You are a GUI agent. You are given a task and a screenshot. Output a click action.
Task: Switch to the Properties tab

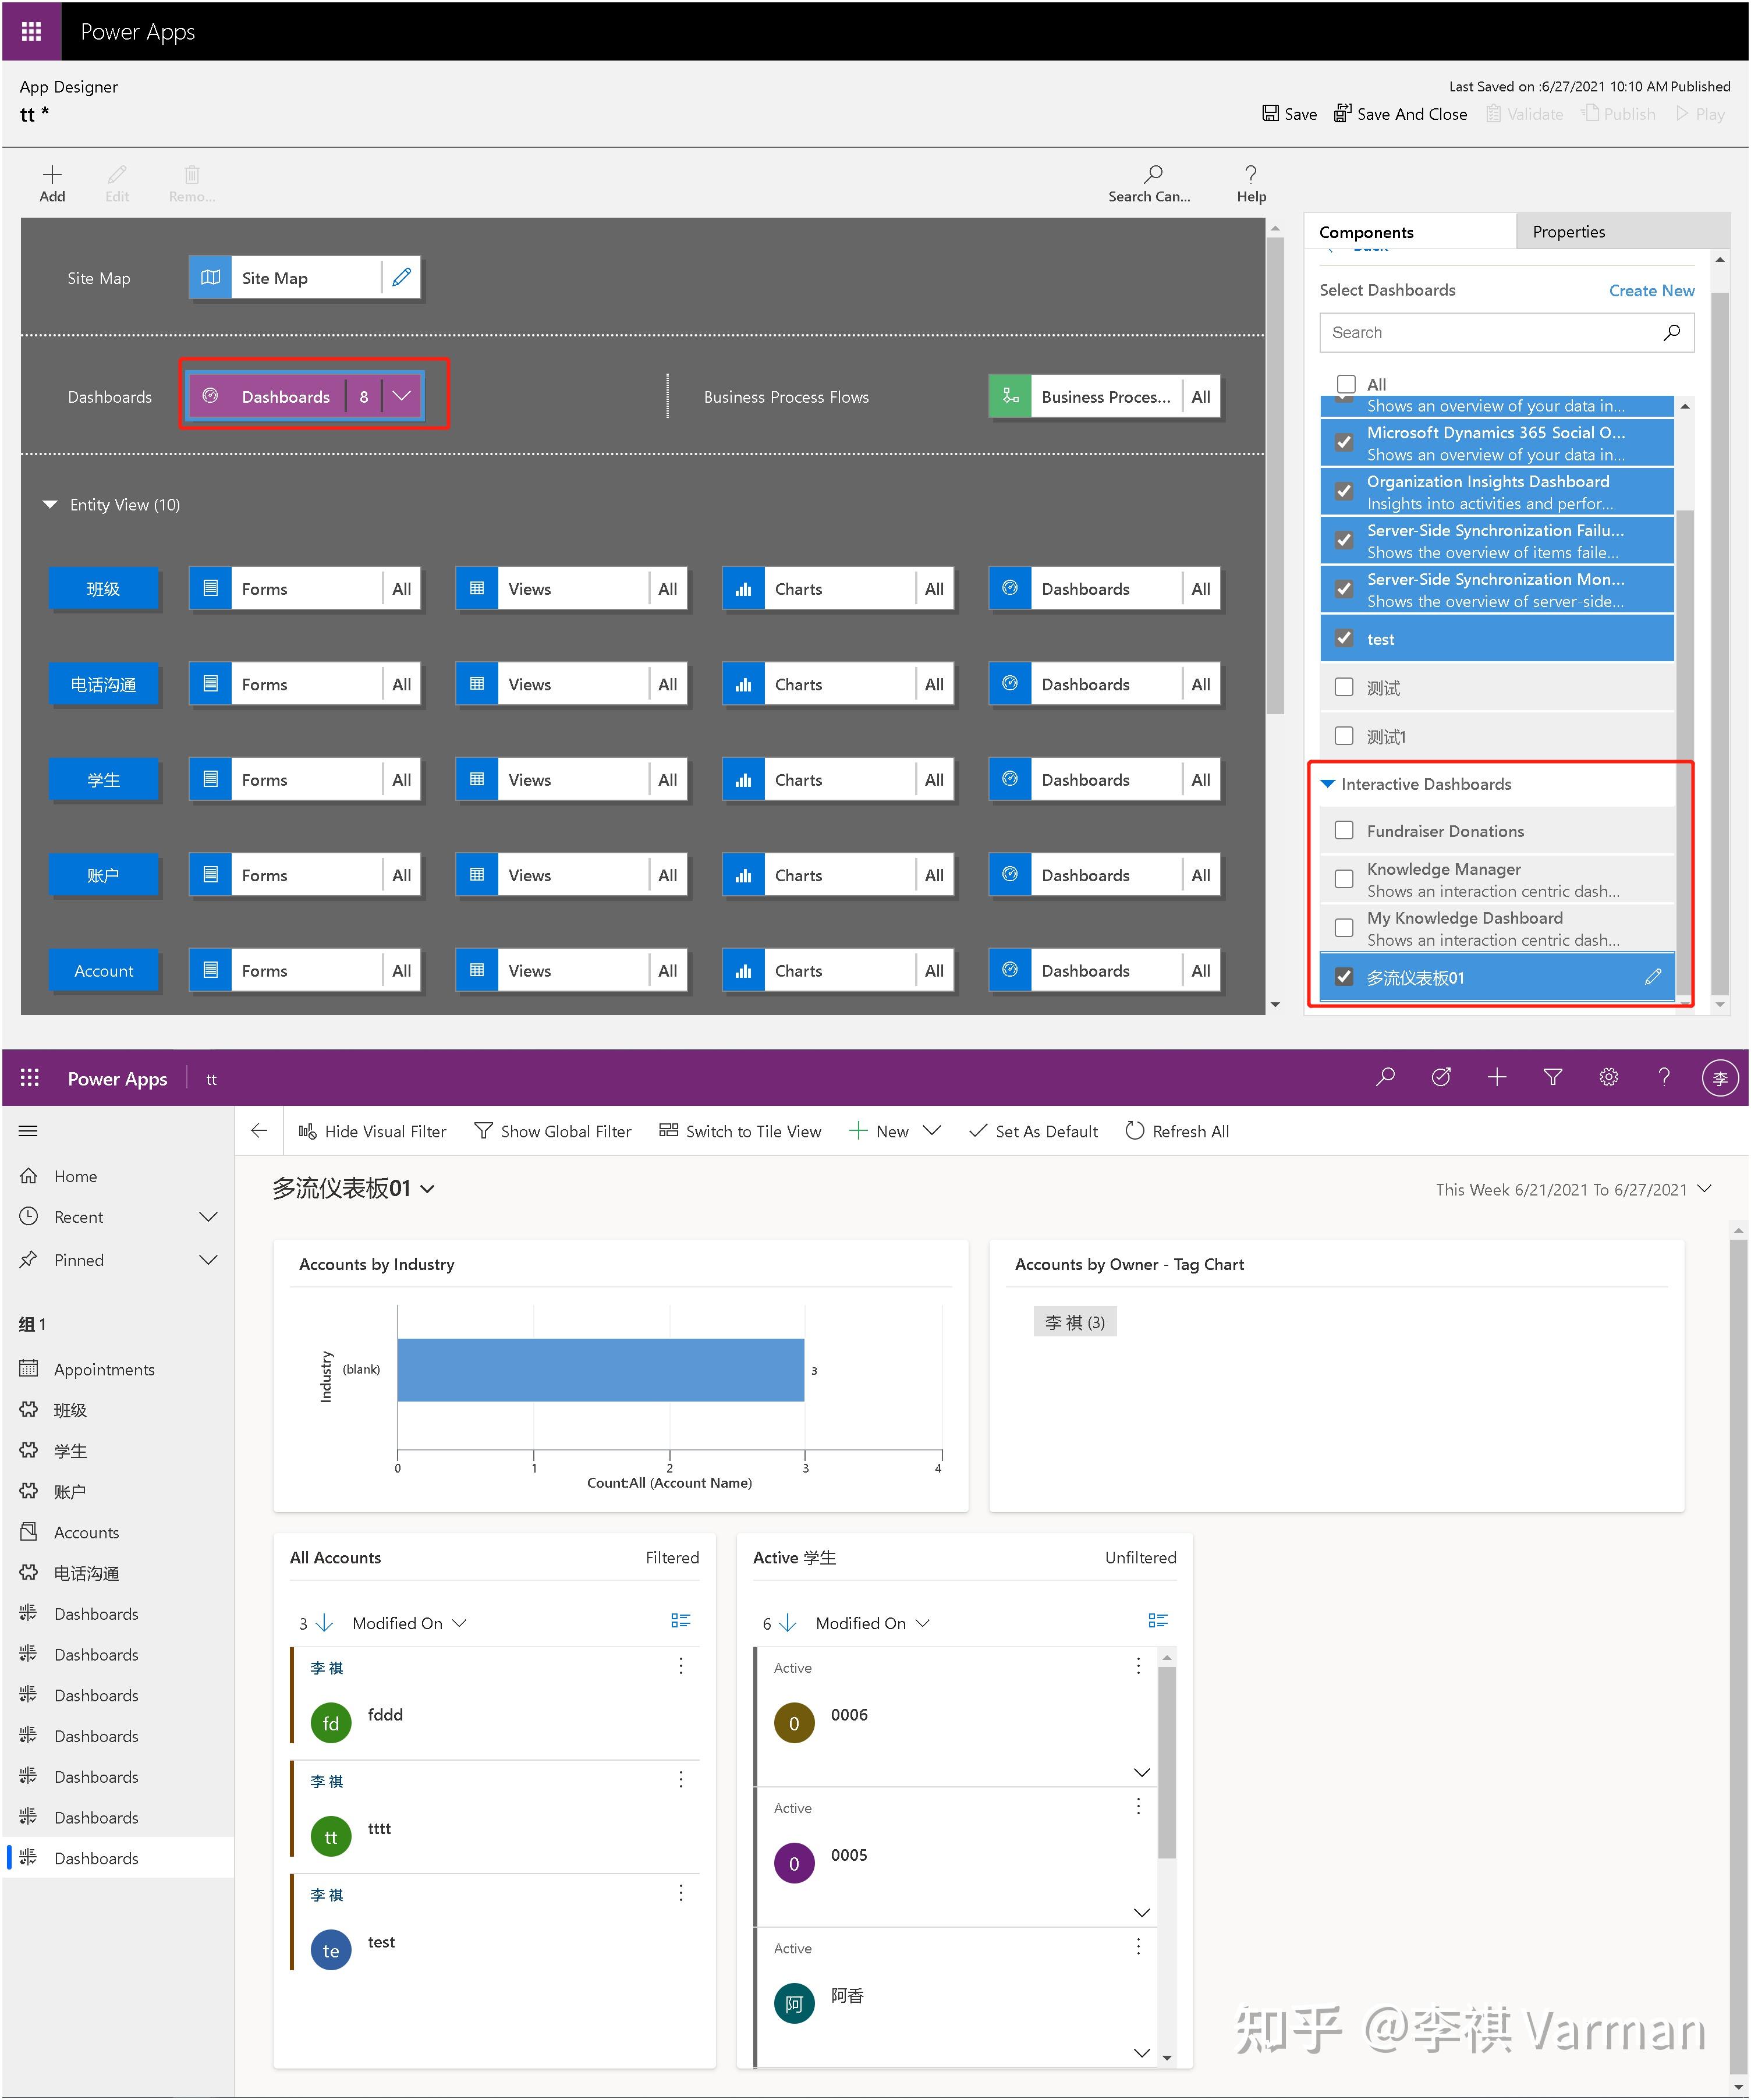tap(1568, 232)
